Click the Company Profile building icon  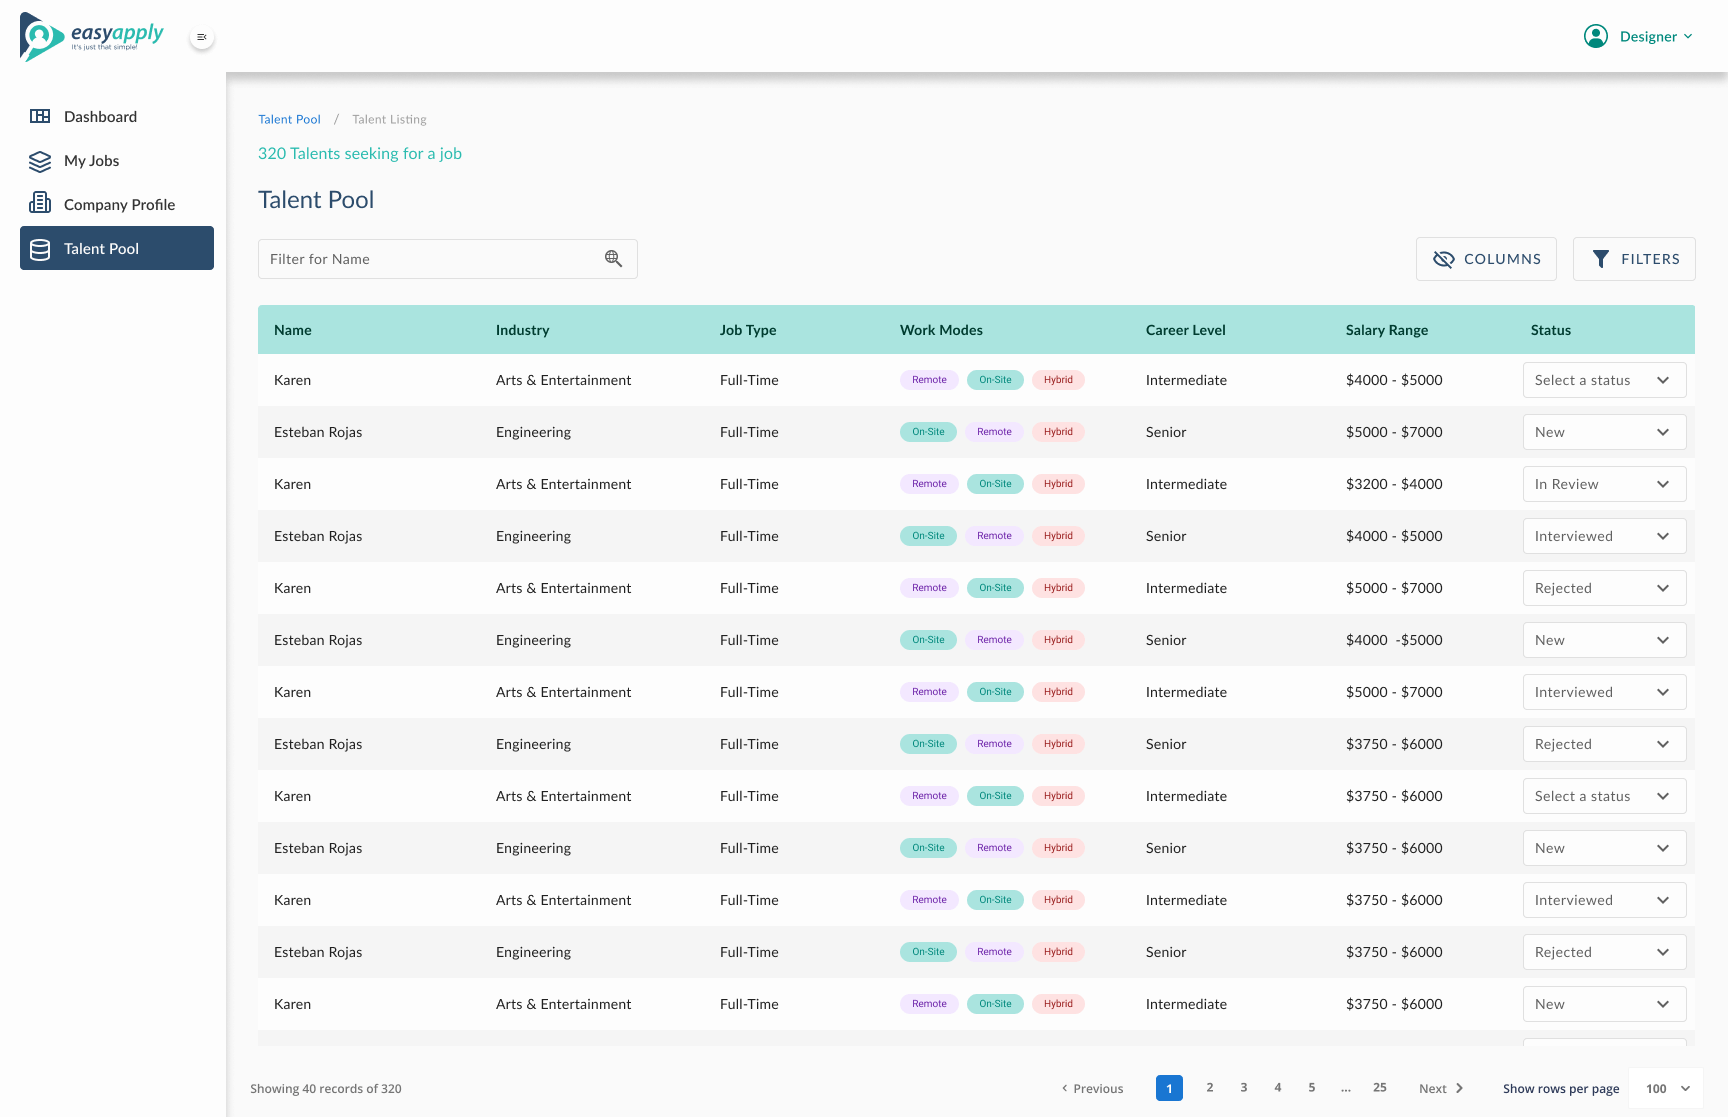[x=40, y=204]
